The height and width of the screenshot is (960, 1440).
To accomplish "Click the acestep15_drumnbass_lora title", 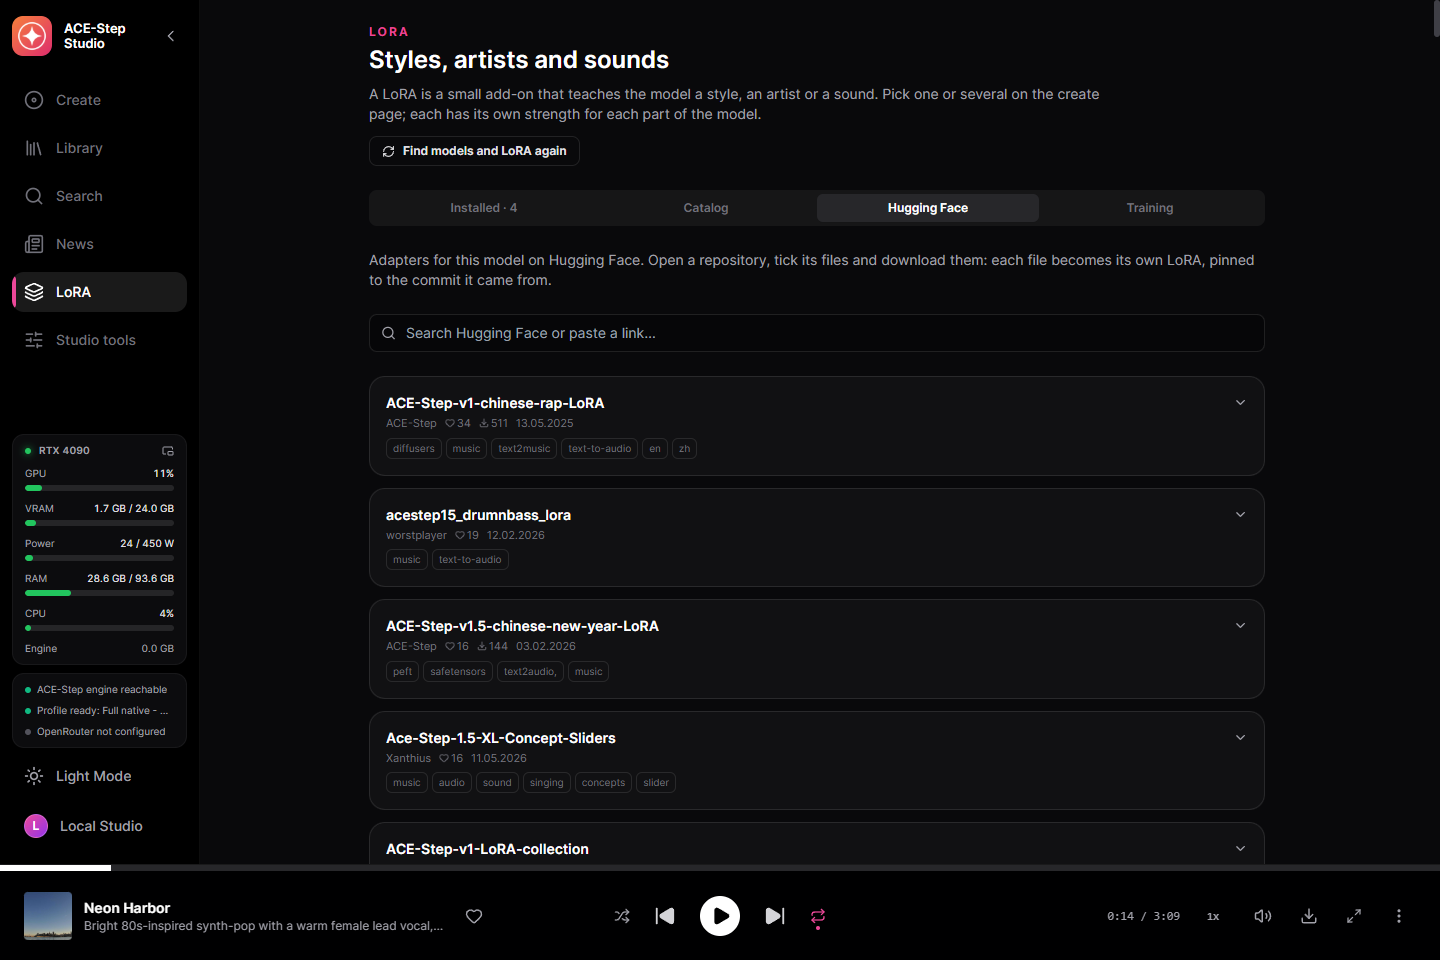I will [478, 515].
